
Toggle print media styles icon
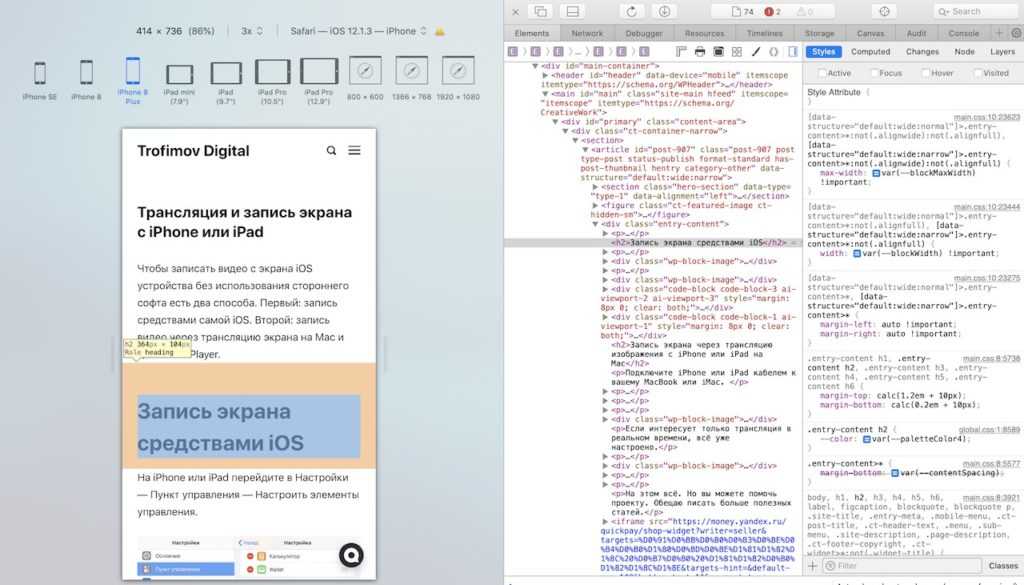[x=699, y=51]
